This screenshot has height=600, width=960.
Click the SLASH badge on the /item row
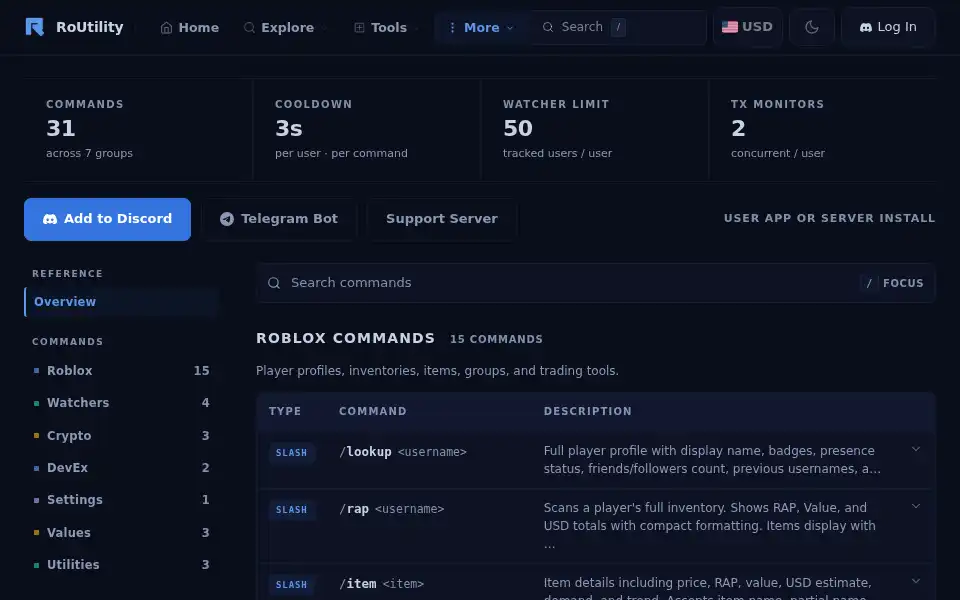coord(291,585)
